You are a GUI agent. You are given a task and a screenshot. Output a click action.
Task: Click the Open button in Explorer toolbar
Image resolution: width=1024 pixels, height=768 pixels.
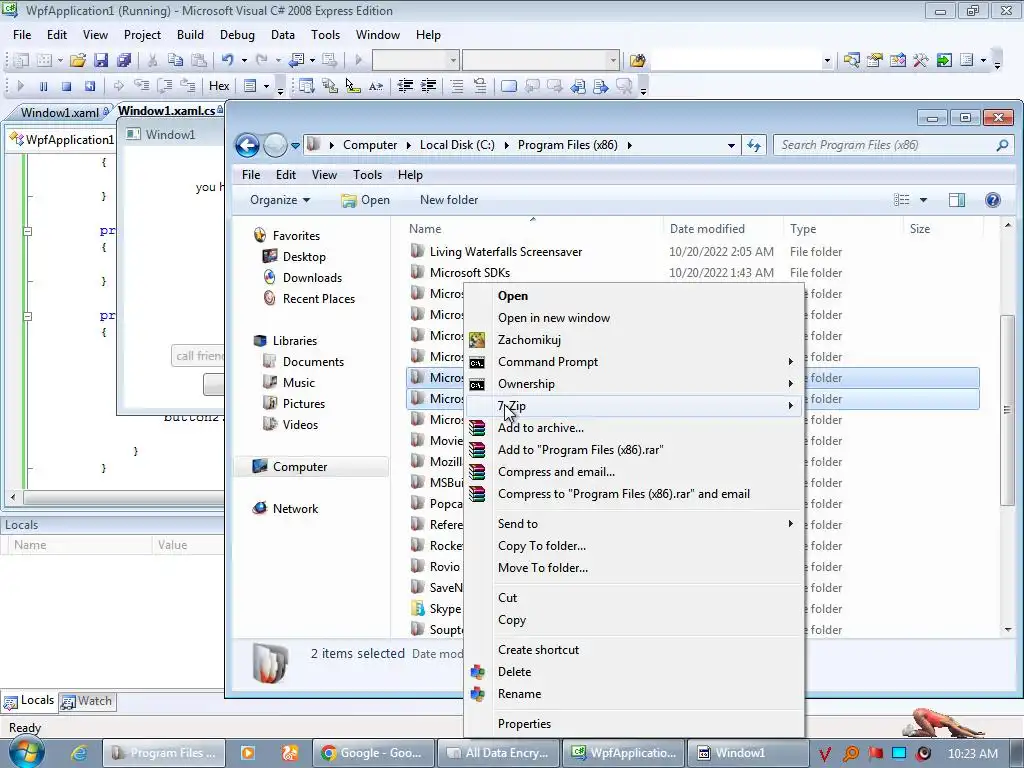(x=366, y=200)
